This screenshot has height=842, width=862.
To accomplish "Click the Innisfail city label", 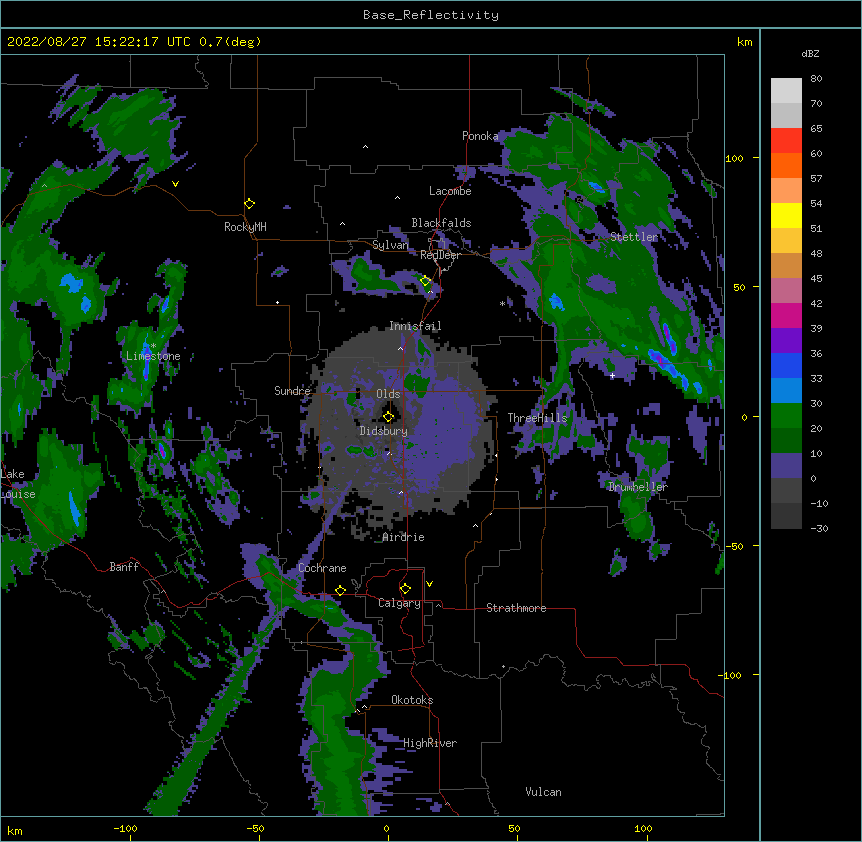I will (x=415, y=326).
